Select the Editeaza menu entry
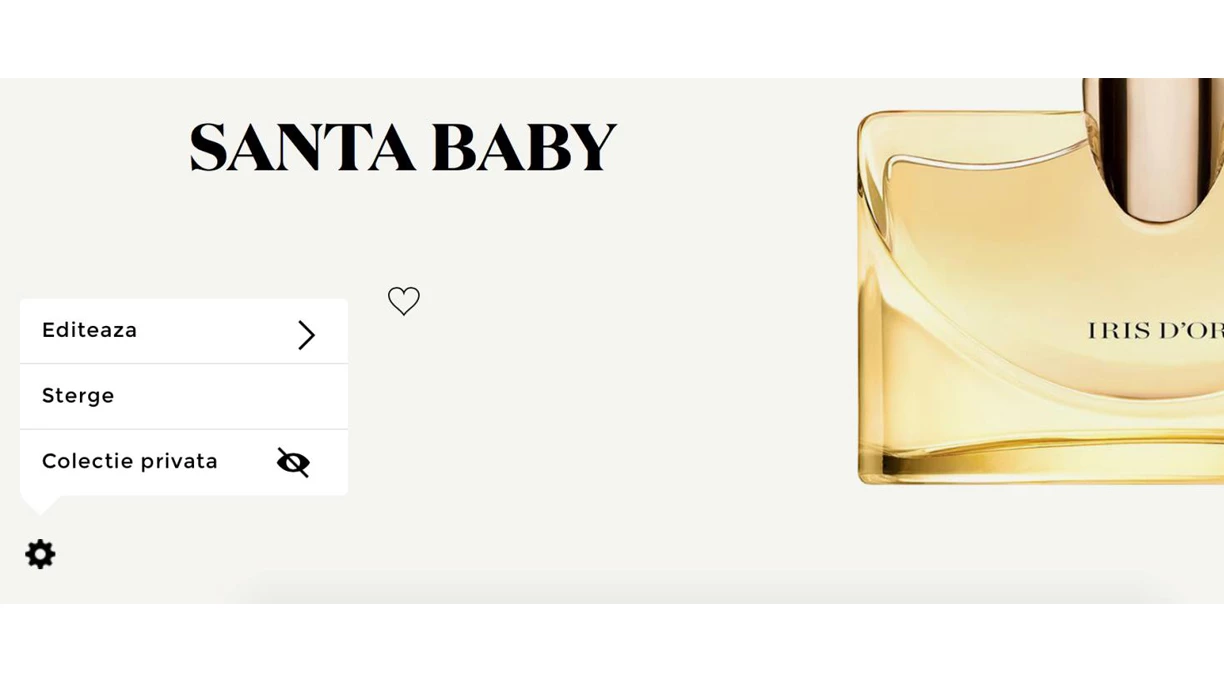 [184, 331]
